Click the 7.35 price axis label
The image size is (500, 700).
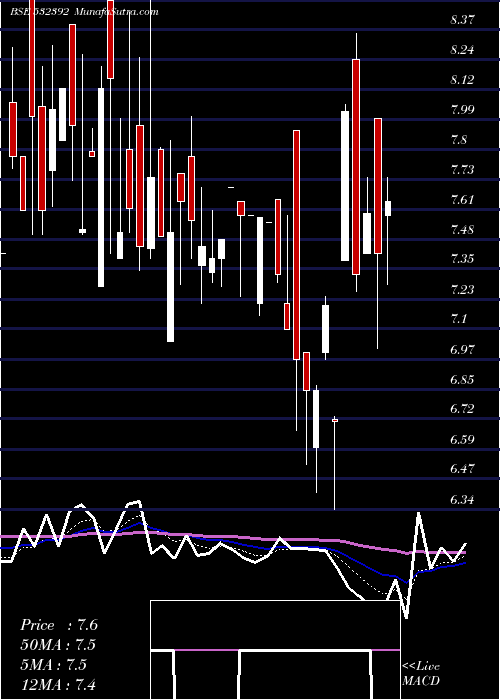pos(462,259)
